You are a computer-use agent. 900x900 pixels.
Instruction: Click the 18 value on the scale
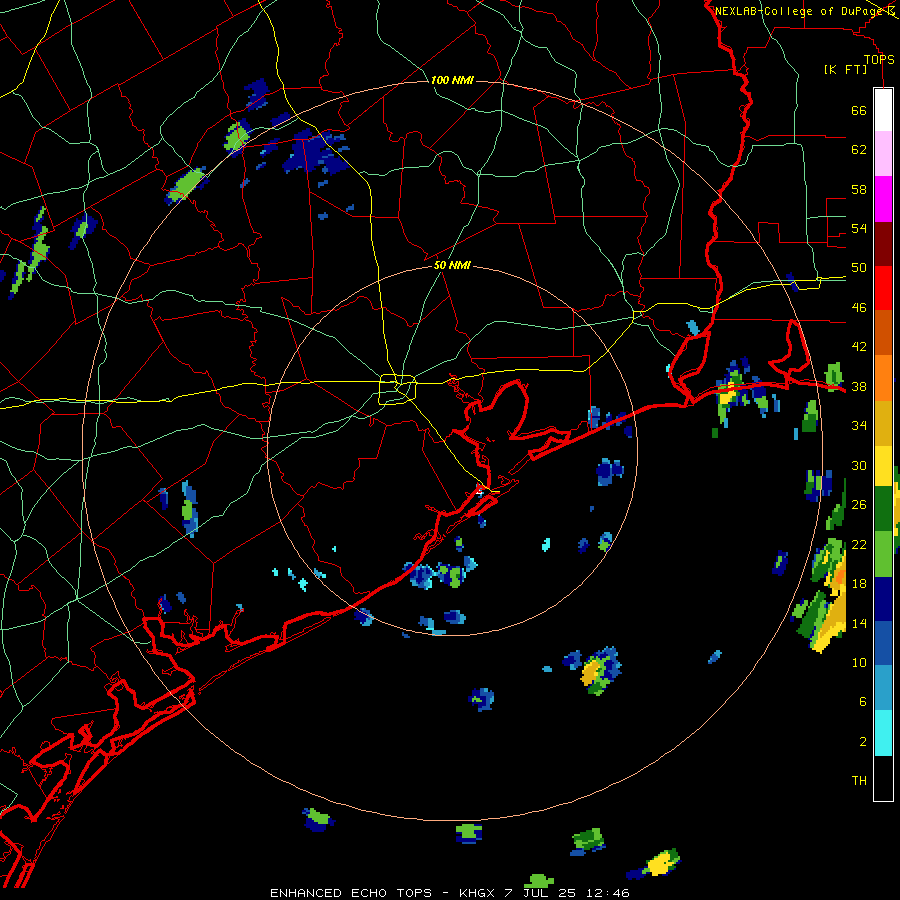coord(859,584)
